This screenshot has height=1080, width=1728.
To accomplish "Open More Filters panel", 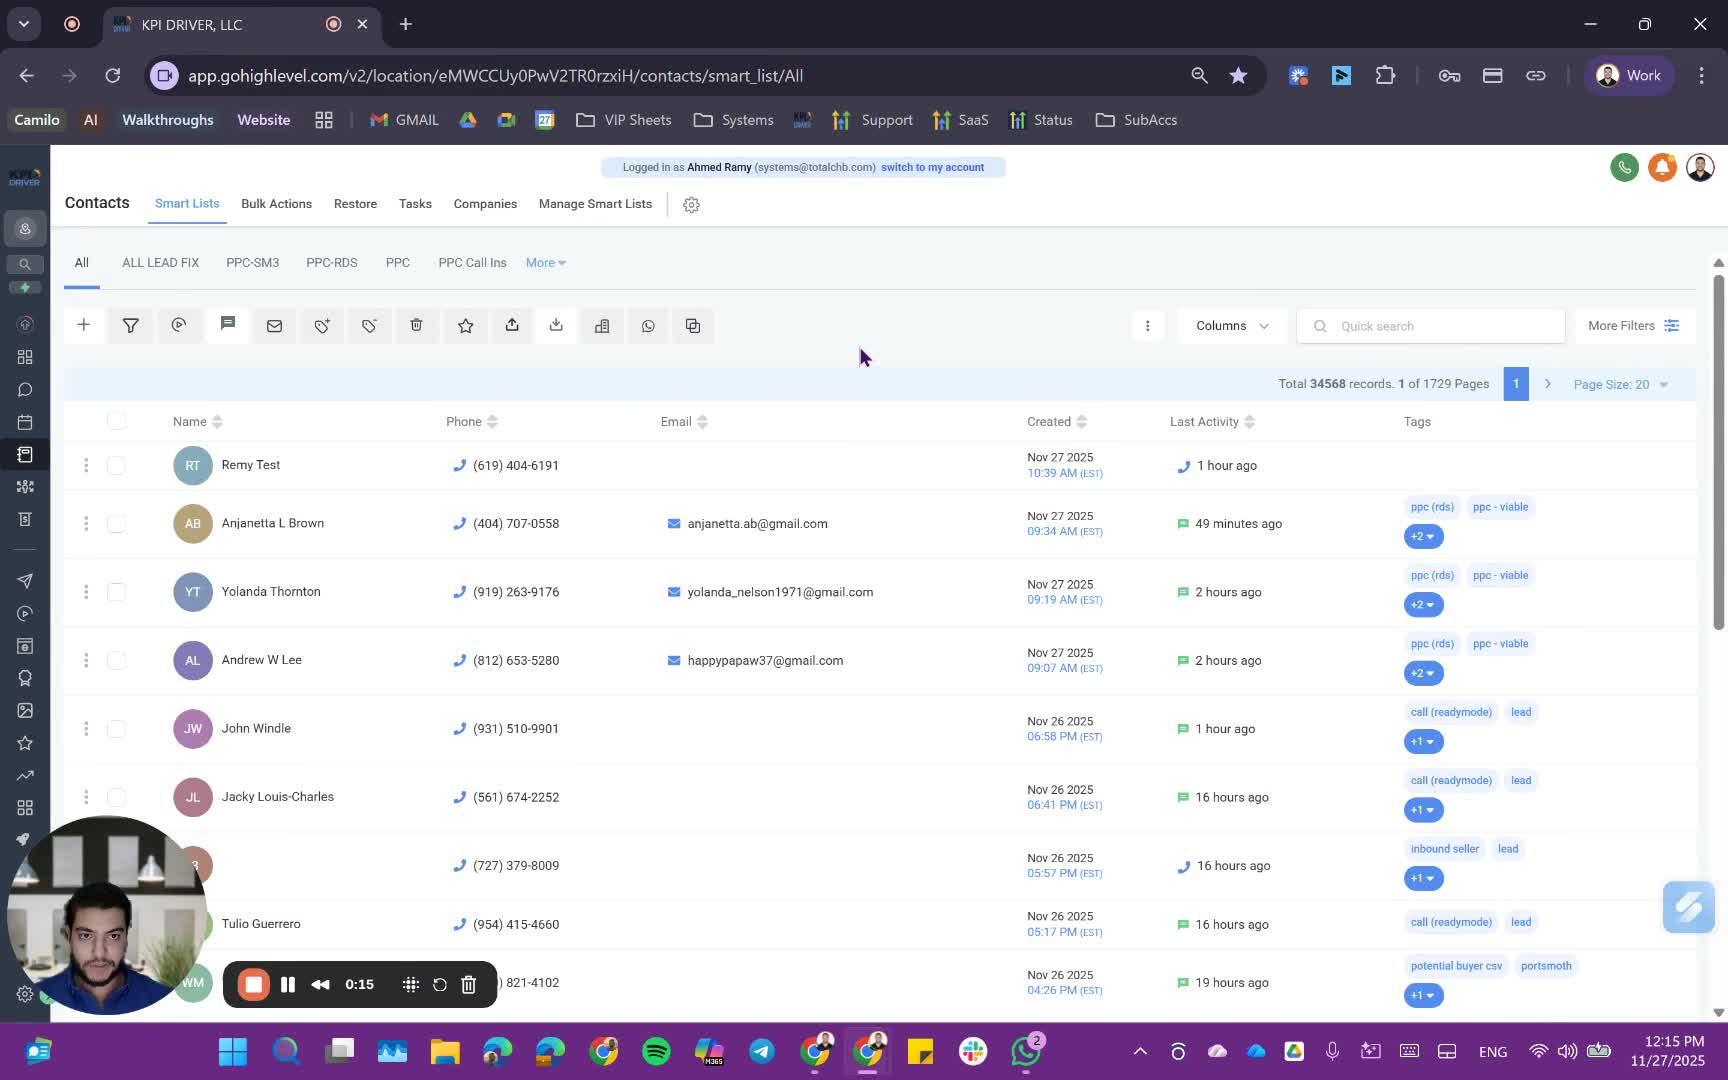I will (1633, 326).
